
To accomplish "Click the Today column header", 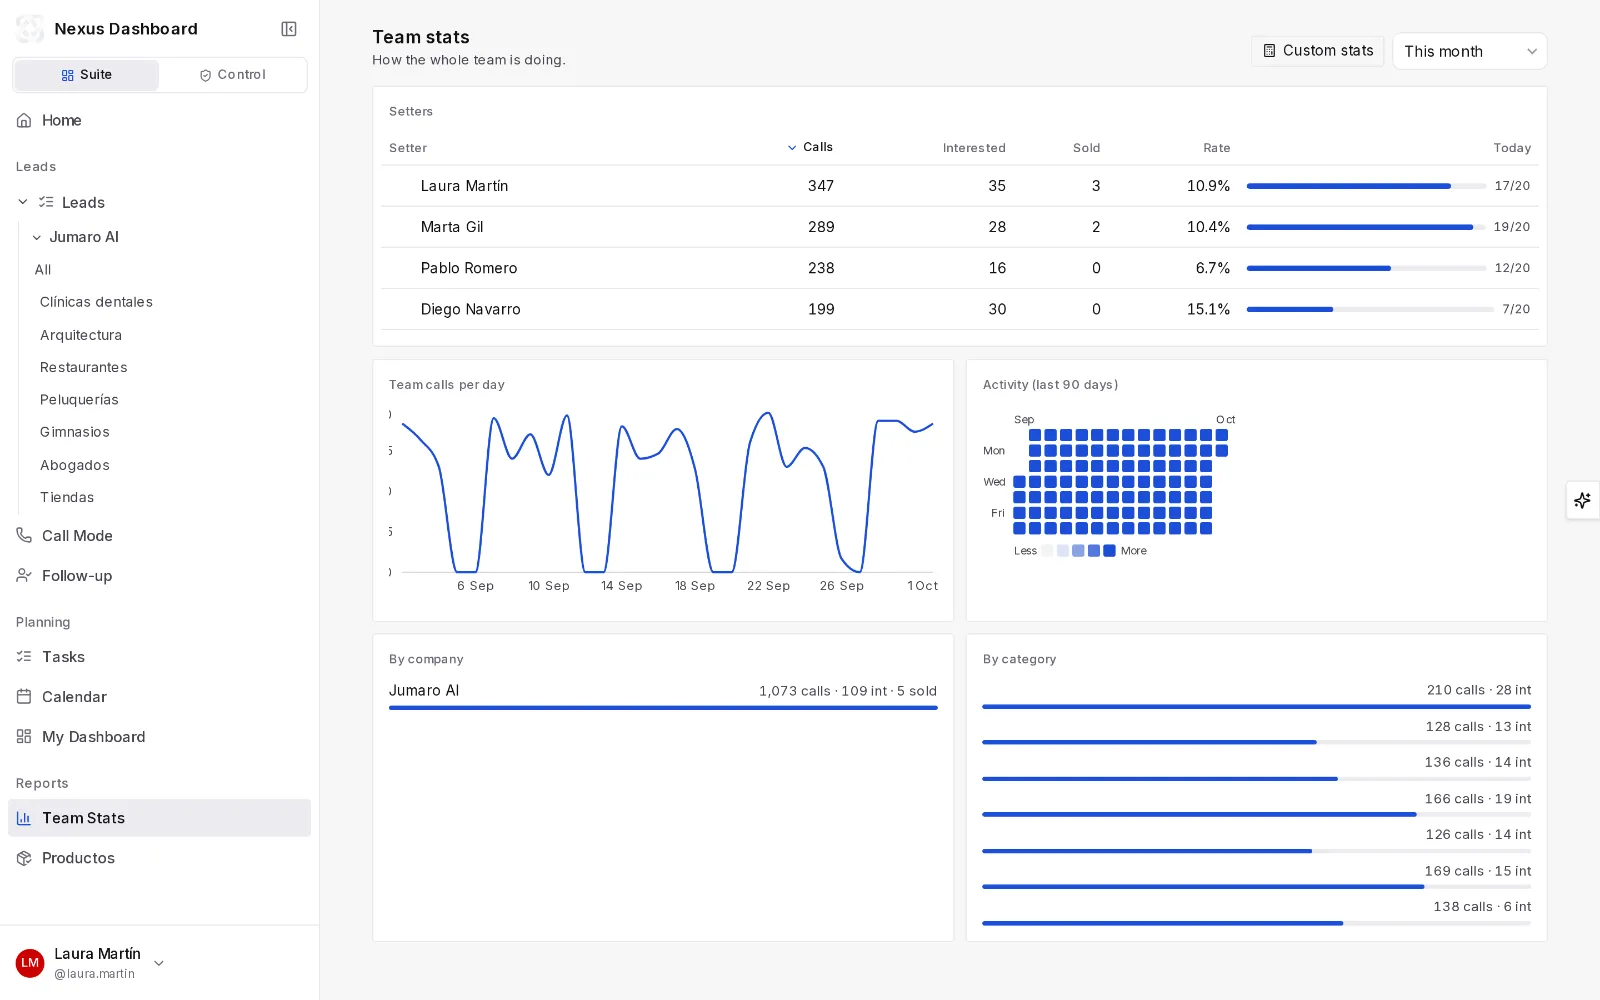I will coord(1512,148).
